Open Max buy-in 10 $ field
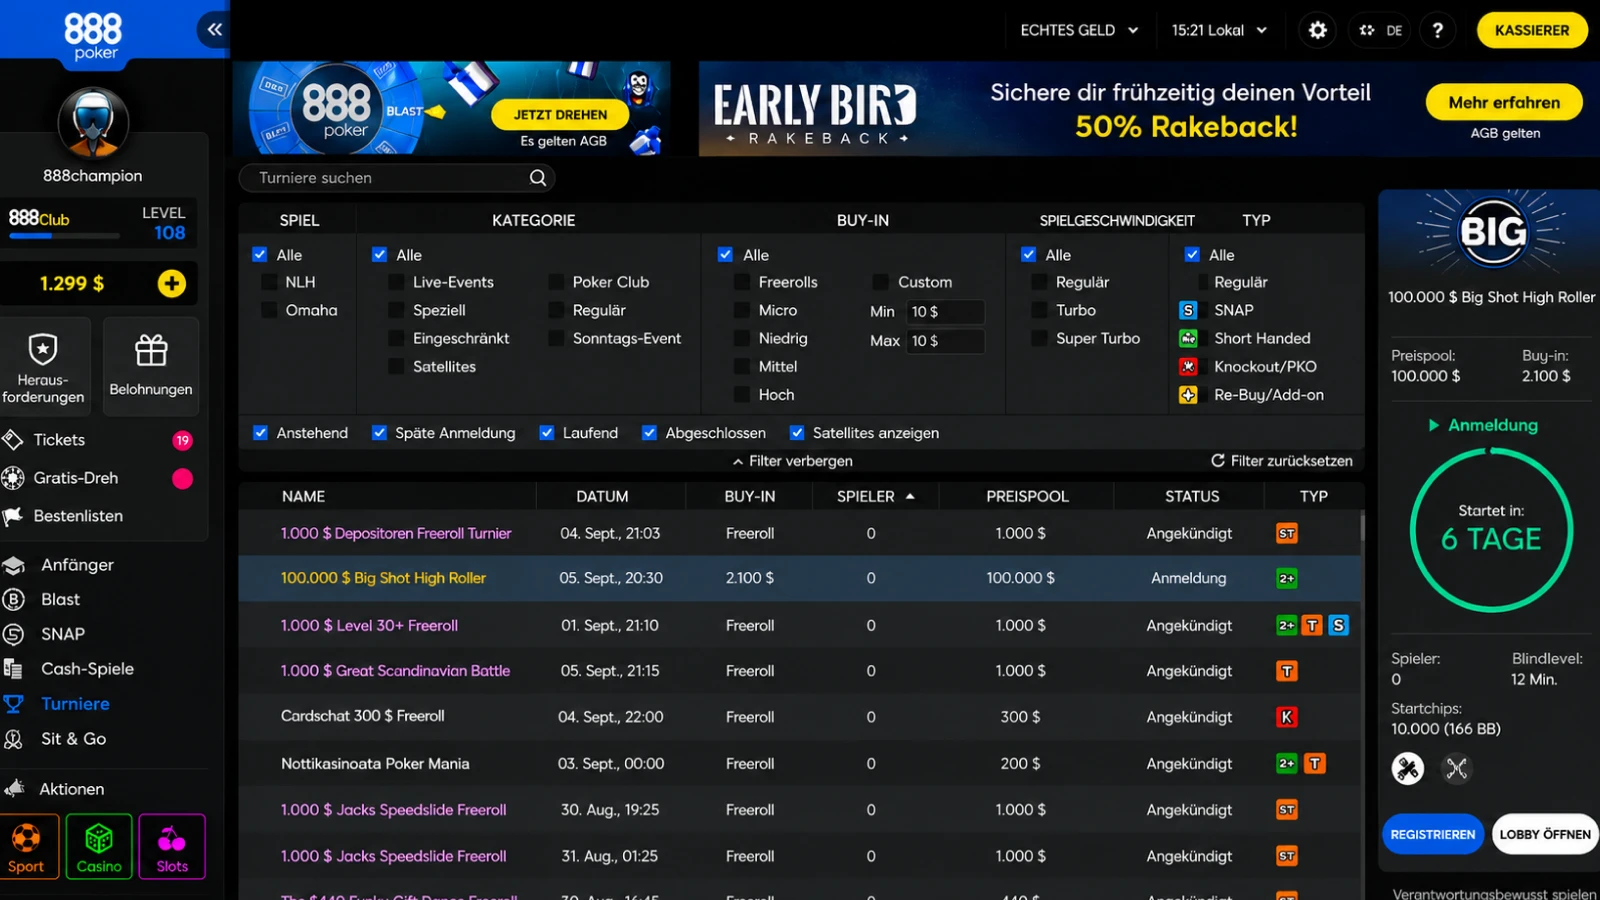 (x=945, y=341)
